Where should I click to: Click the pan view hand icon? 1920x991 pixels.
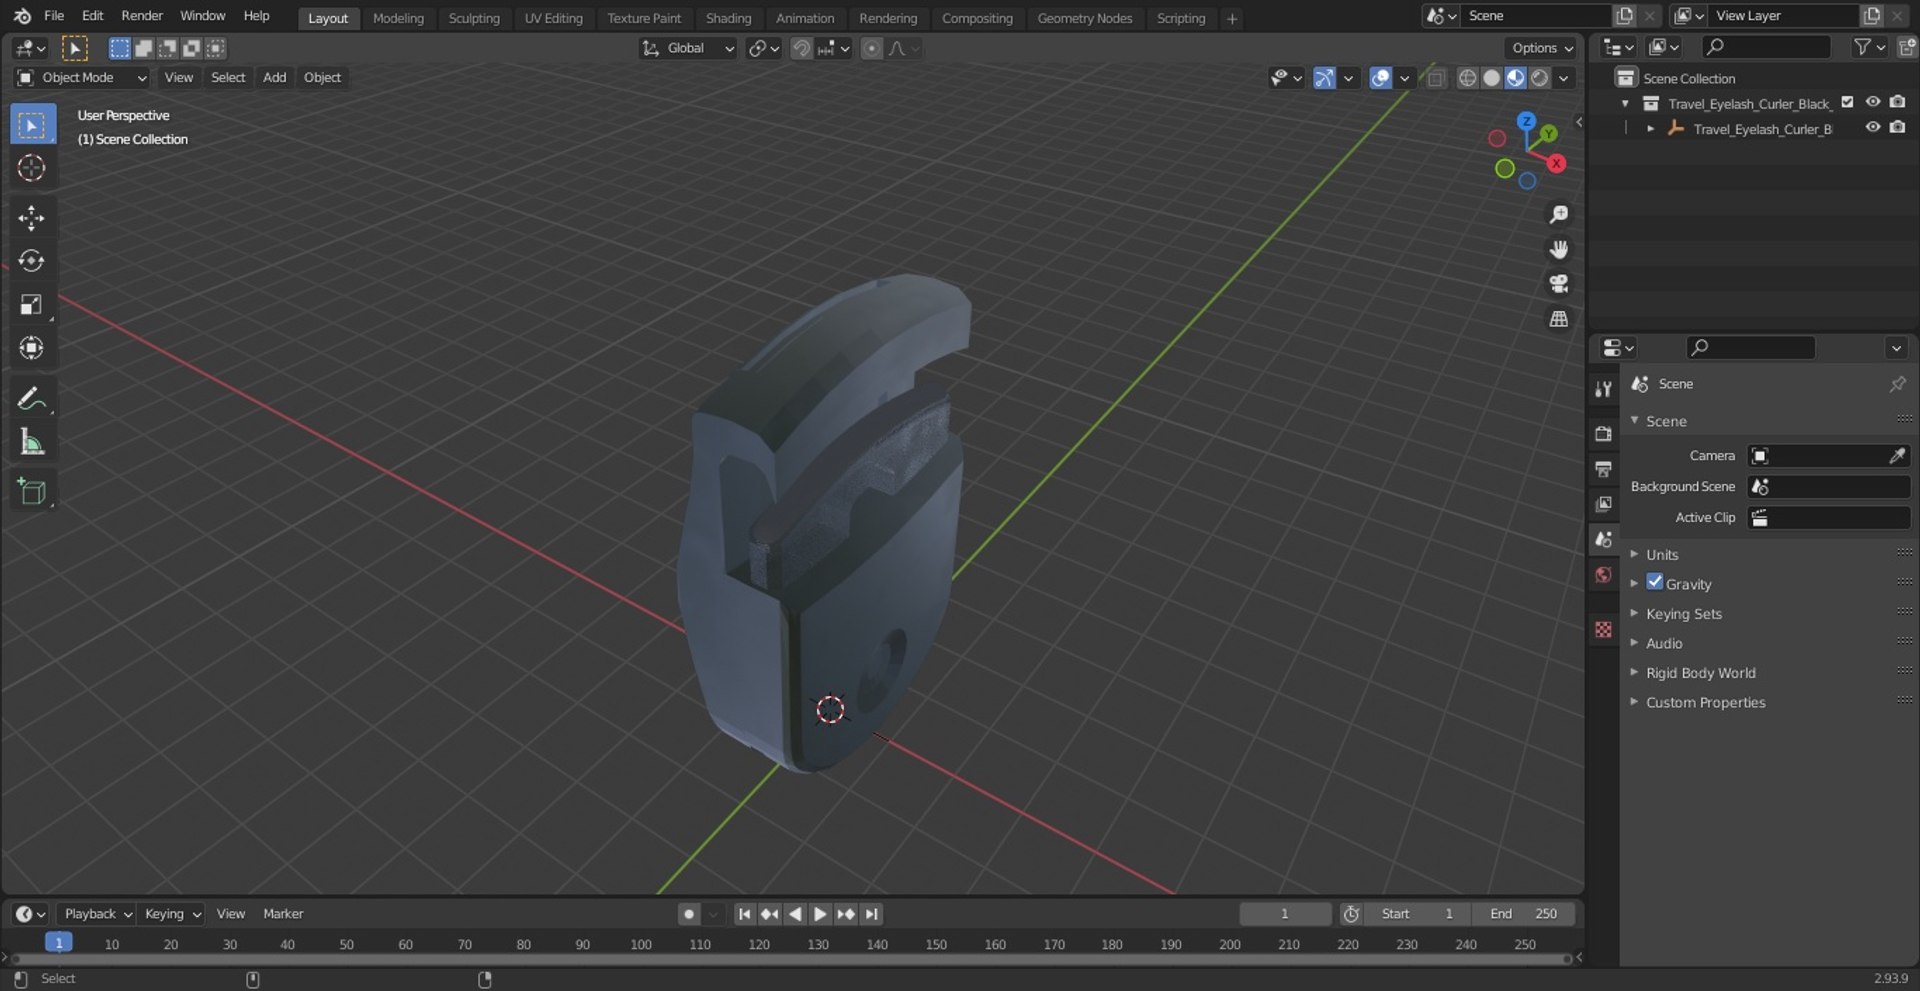coord(1558,249)
